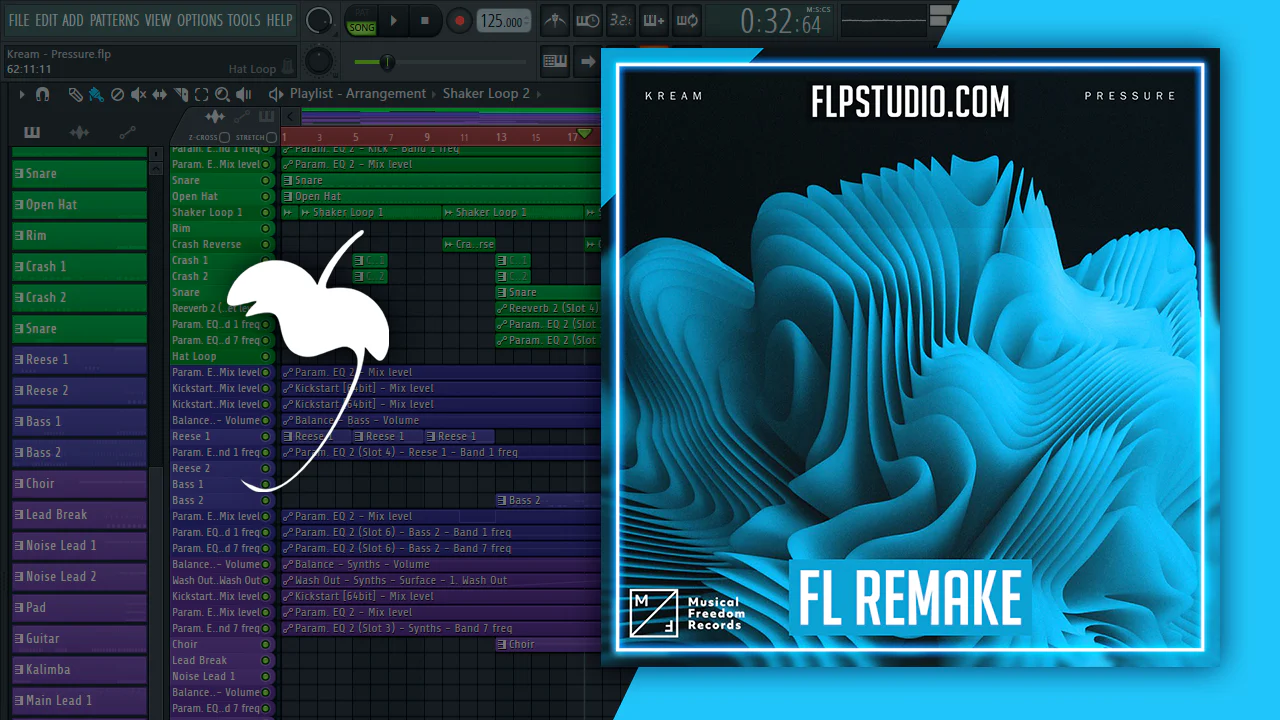This screenshot has width=1280, height=720.
Task: Select the Slip tool in playlist toolbar
Action: (x=160, y=94)
